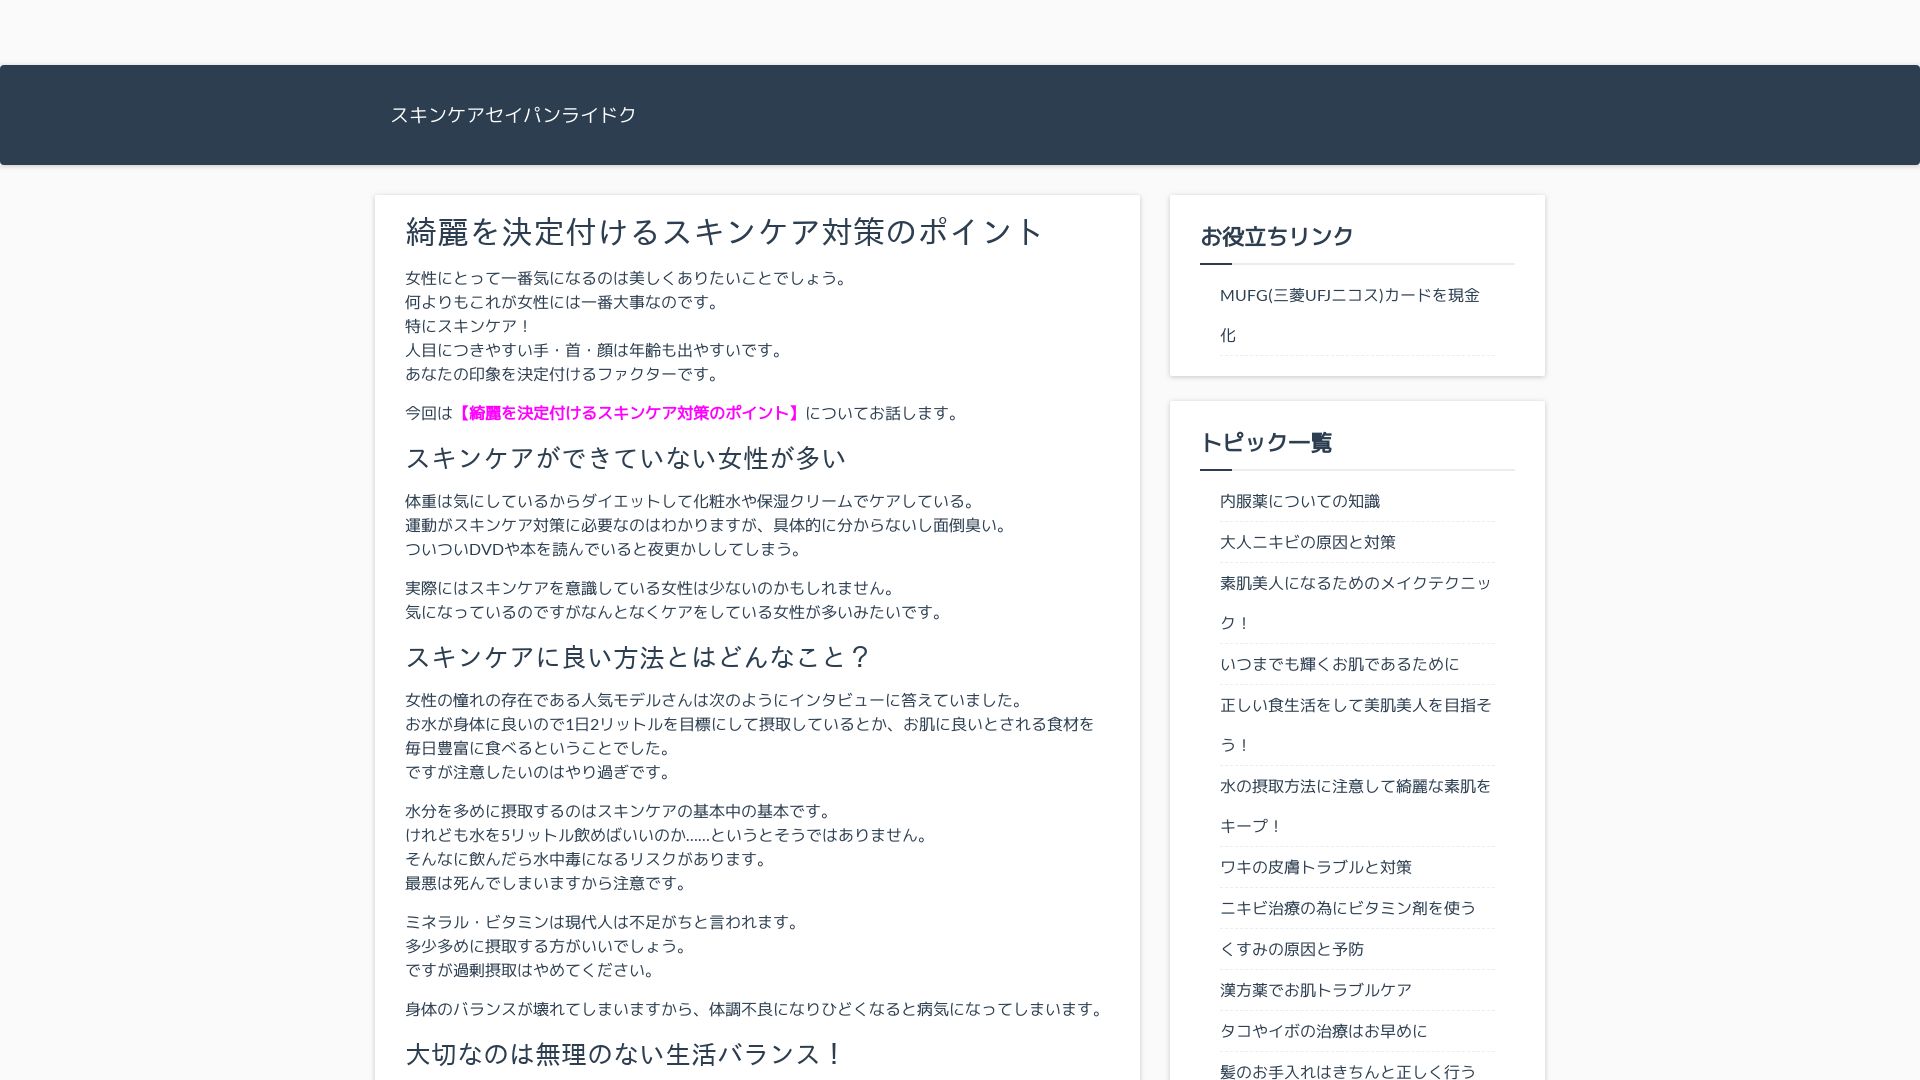Open 水の摂取方法に注意して綺麗な素肌をキープ！ link
Screen dimensions: 1920x1080
(1354, 786)
